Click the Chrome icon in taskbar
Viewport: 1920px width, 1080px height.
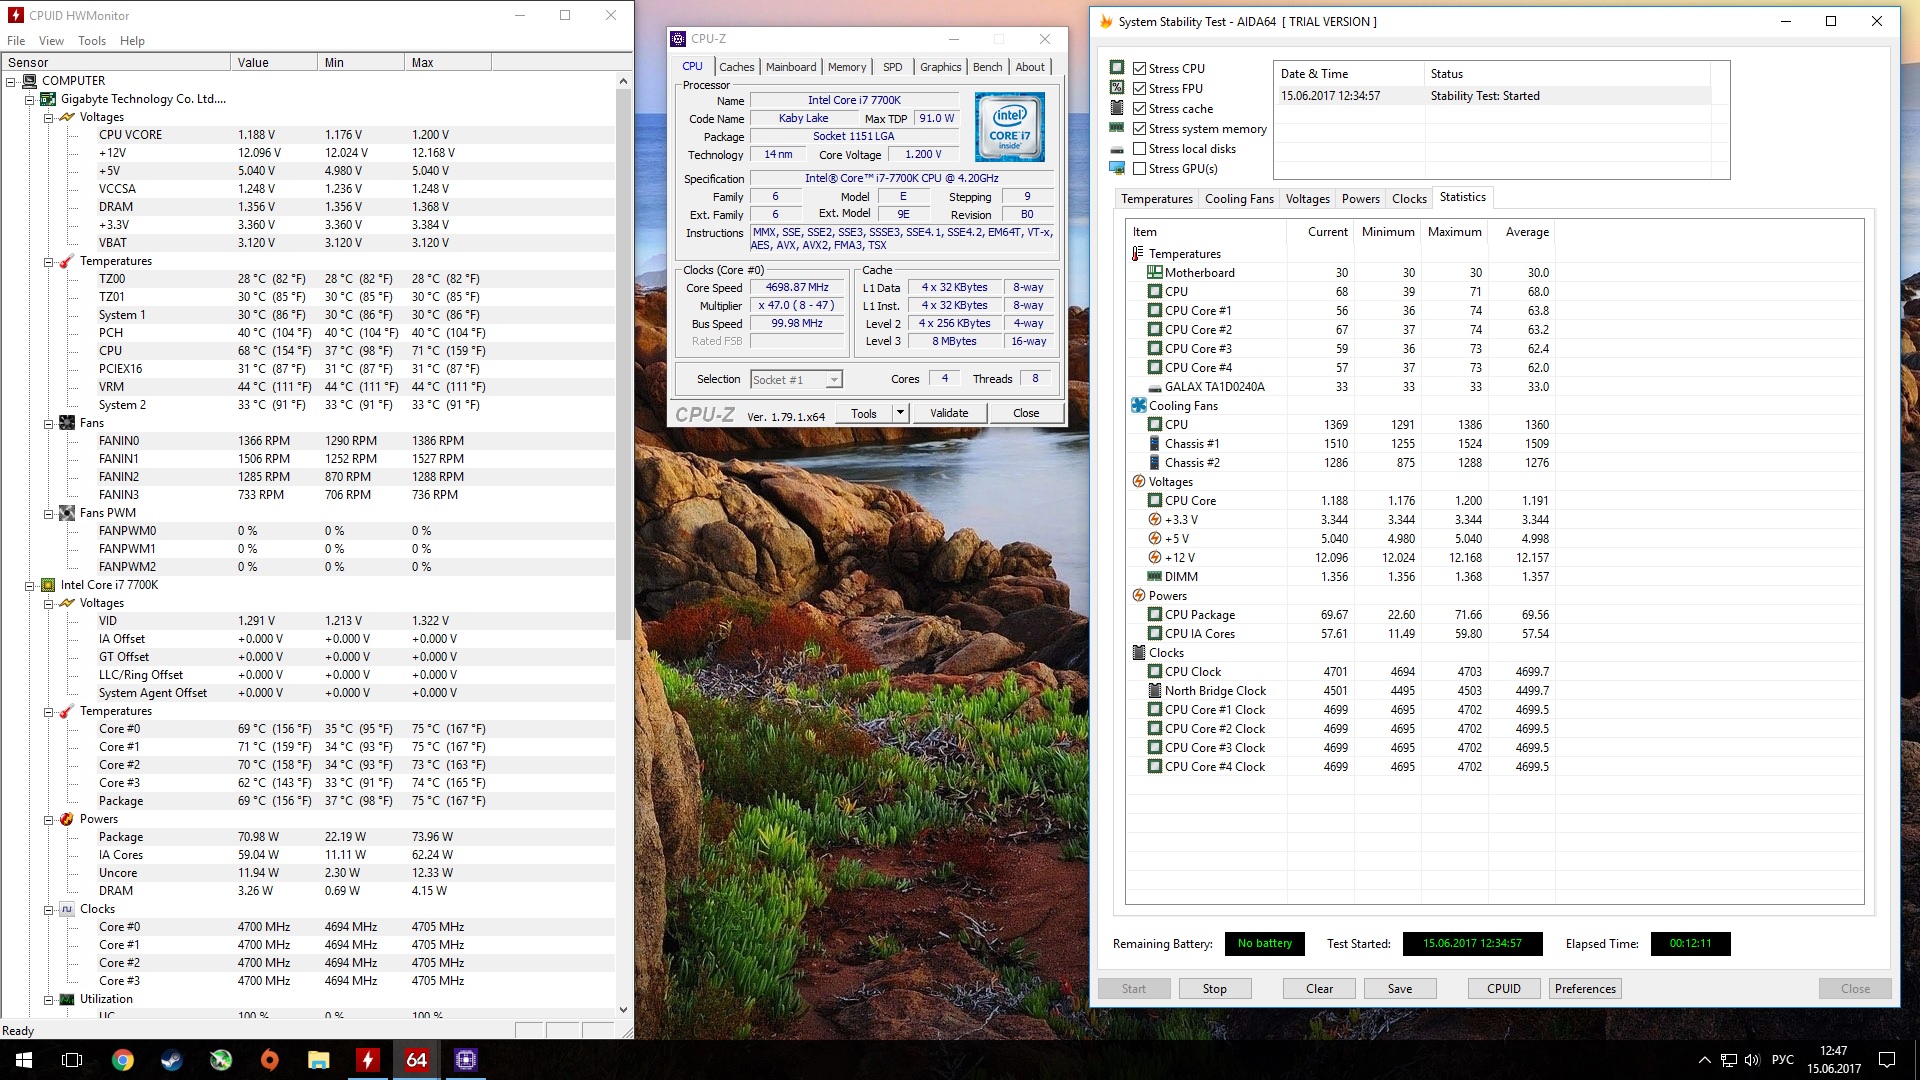pyautogui.click(x=123, y=1060)
